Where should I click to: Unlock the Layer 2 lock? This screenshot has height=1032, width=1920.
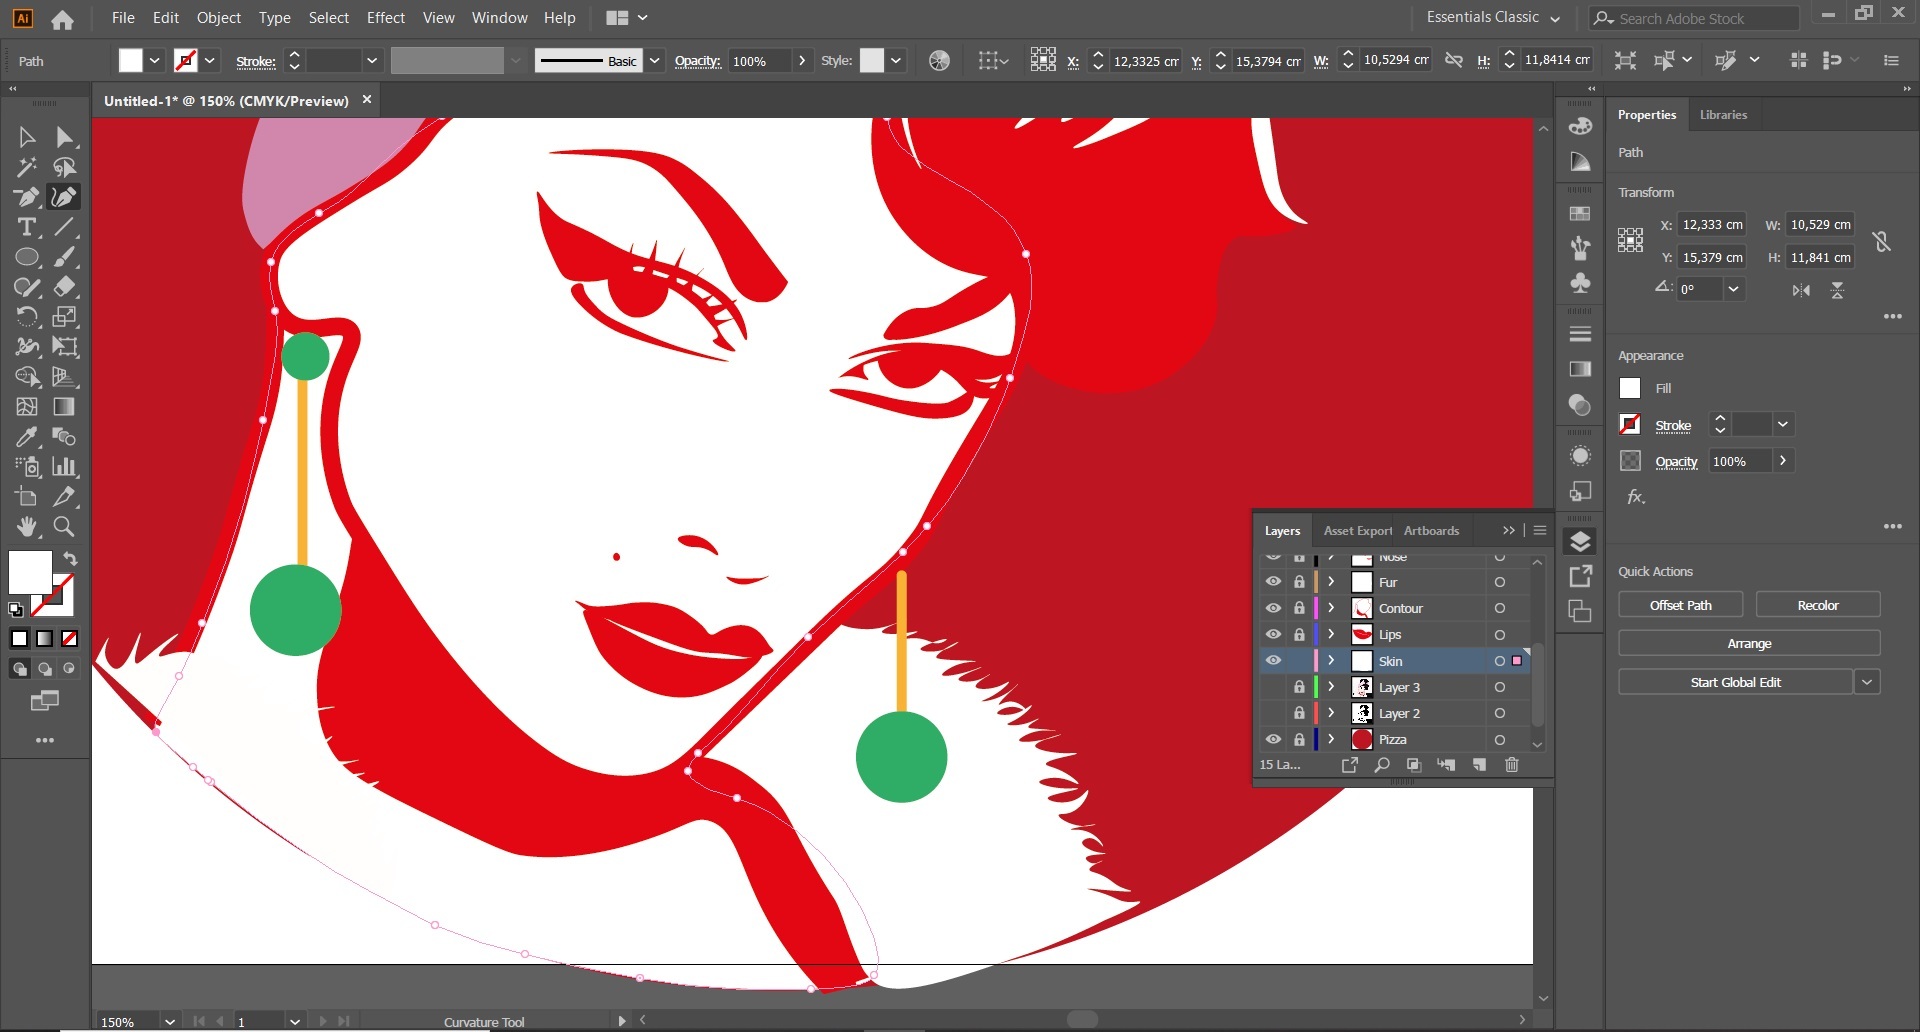(x=1299, y=713)
